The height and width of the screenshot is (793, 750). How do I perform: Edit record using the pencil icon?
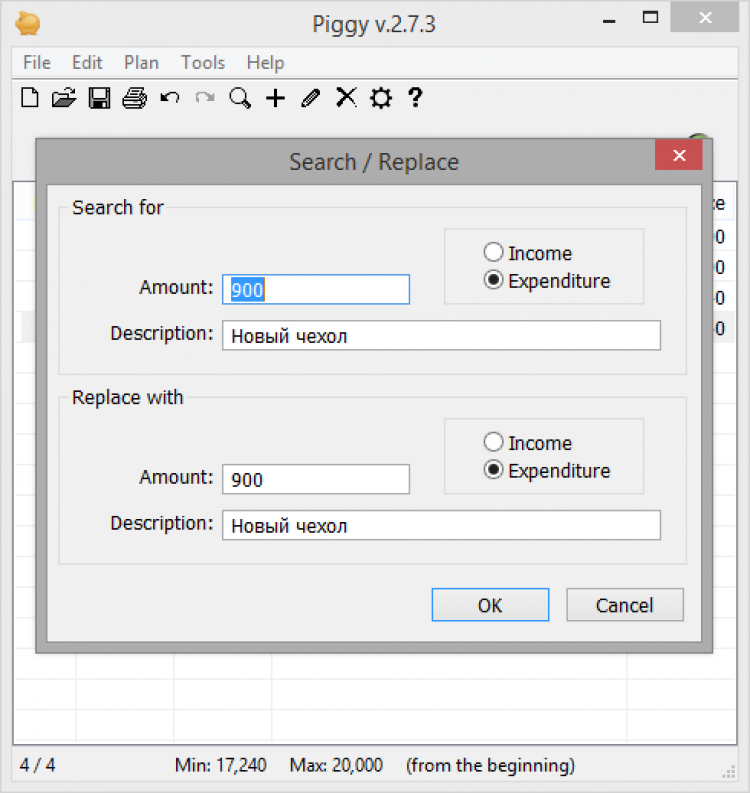(x=311, y=98)
